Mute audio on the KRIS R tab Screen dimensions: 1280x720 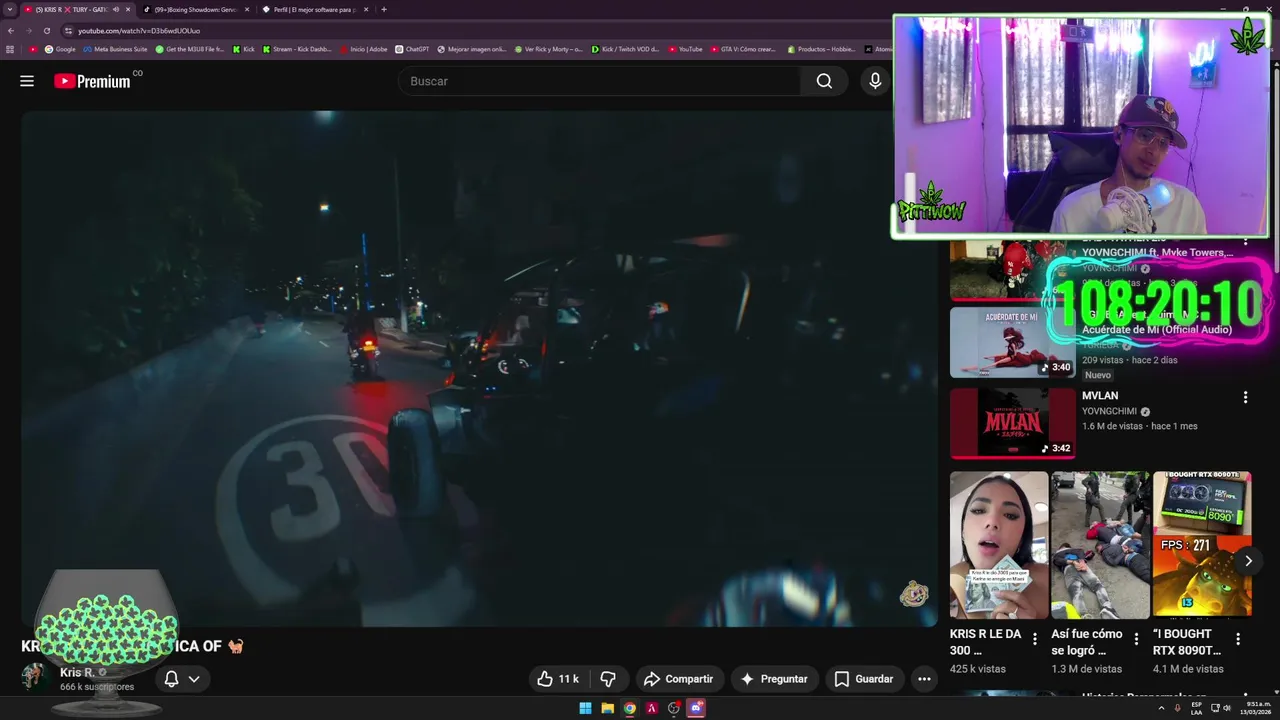[116, 9]
